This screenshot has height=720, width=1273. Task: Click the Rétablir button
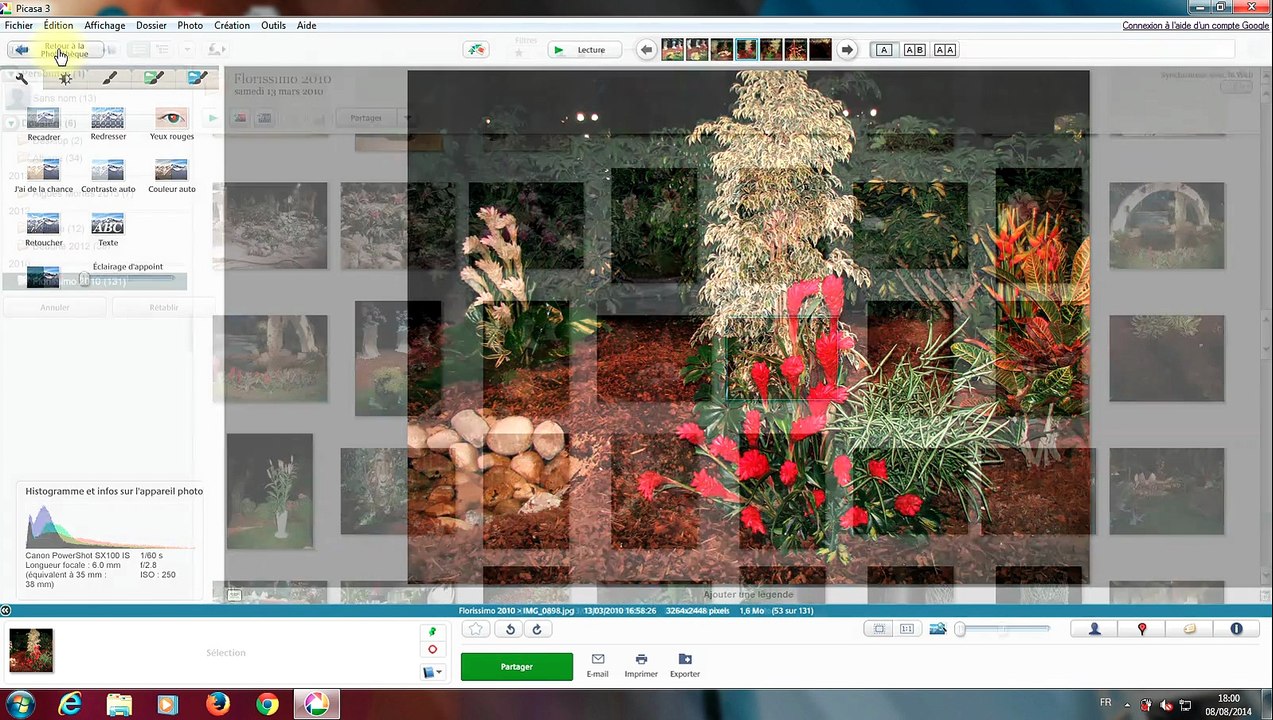164,307
